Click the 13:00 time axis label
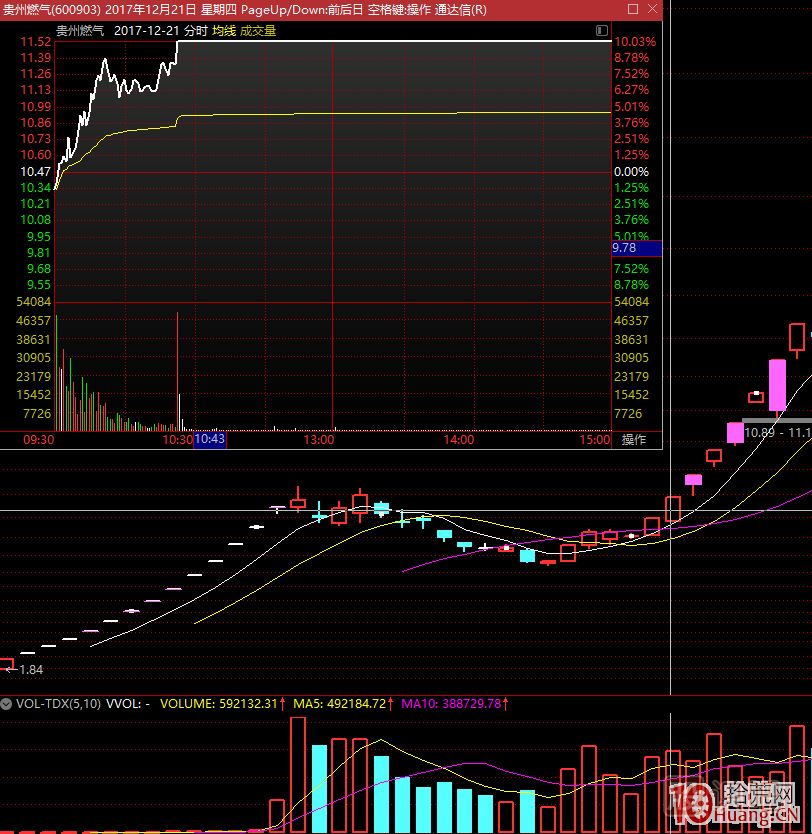The width and height of the screenshot is (812, 834). point(319,440)
